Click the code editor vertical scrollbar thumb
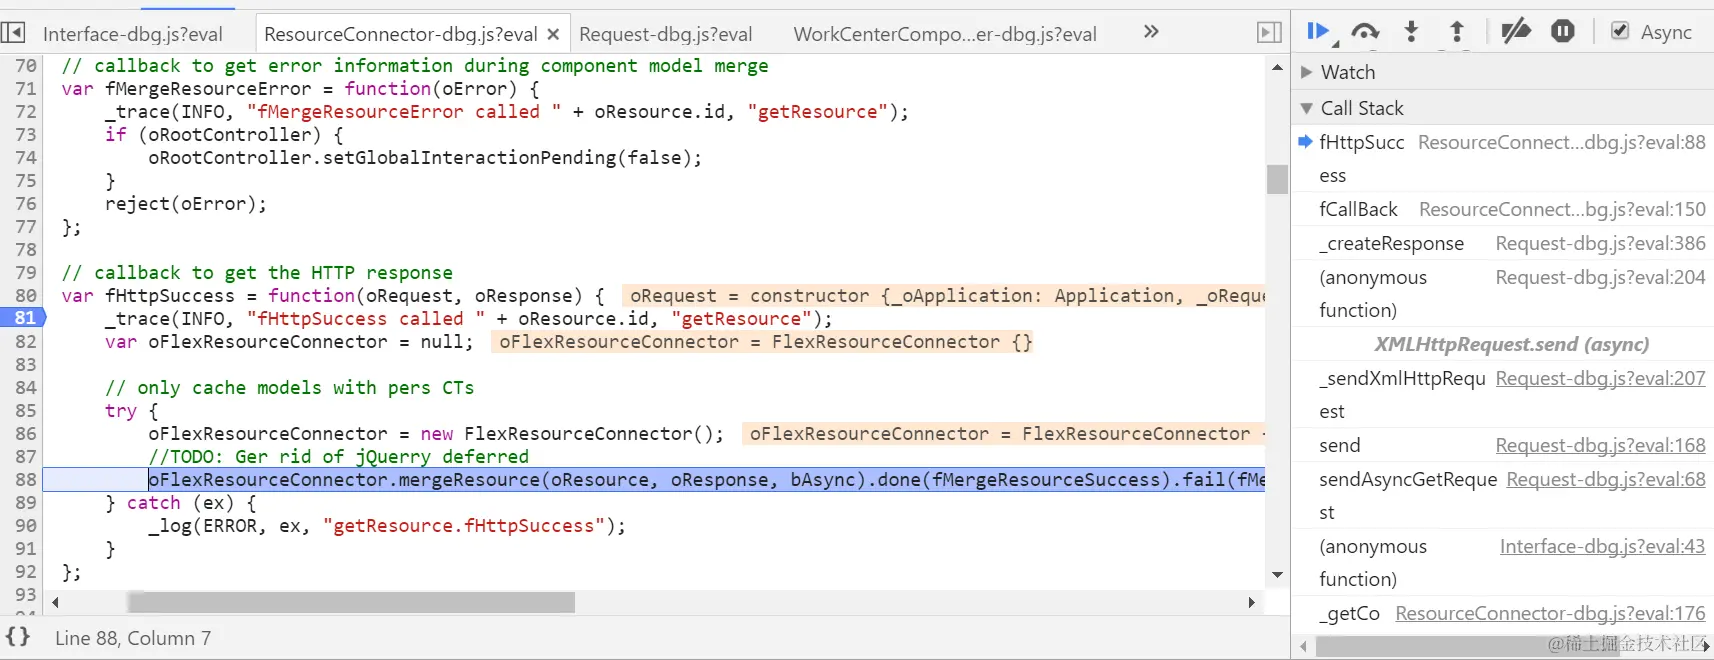The width and height of the screenshot is (1714, 660). (x=1277, y=179)
